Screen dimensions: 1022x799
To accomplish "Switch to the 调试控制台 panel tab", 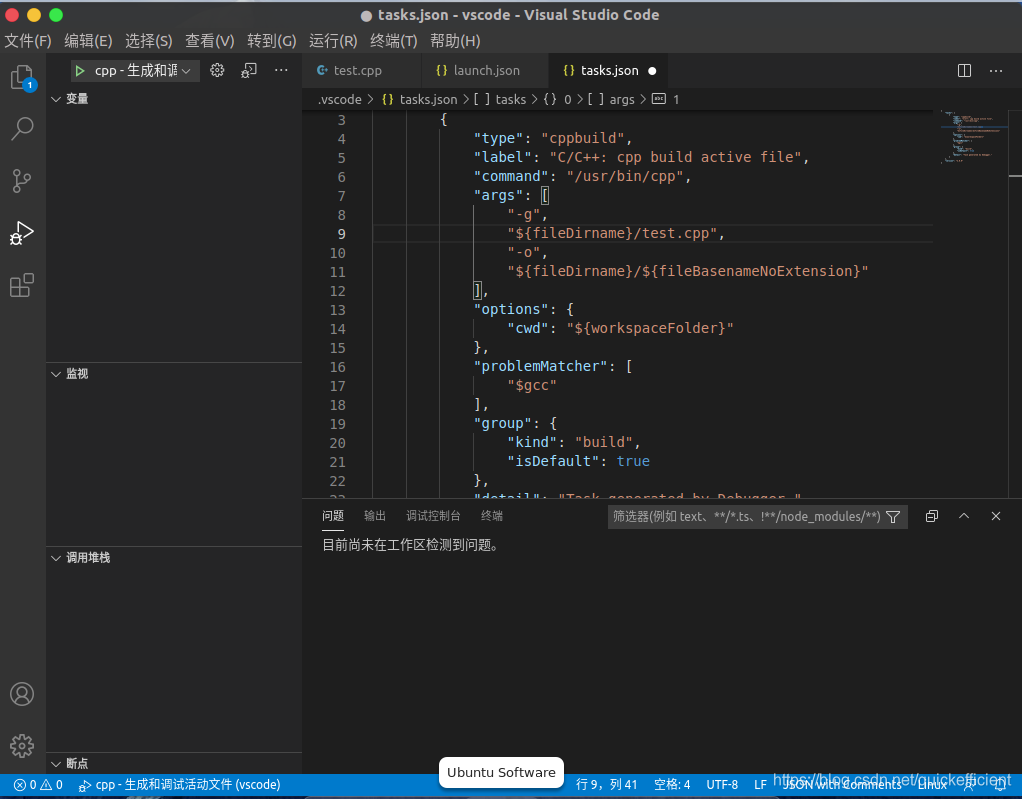I will (433, 516).
